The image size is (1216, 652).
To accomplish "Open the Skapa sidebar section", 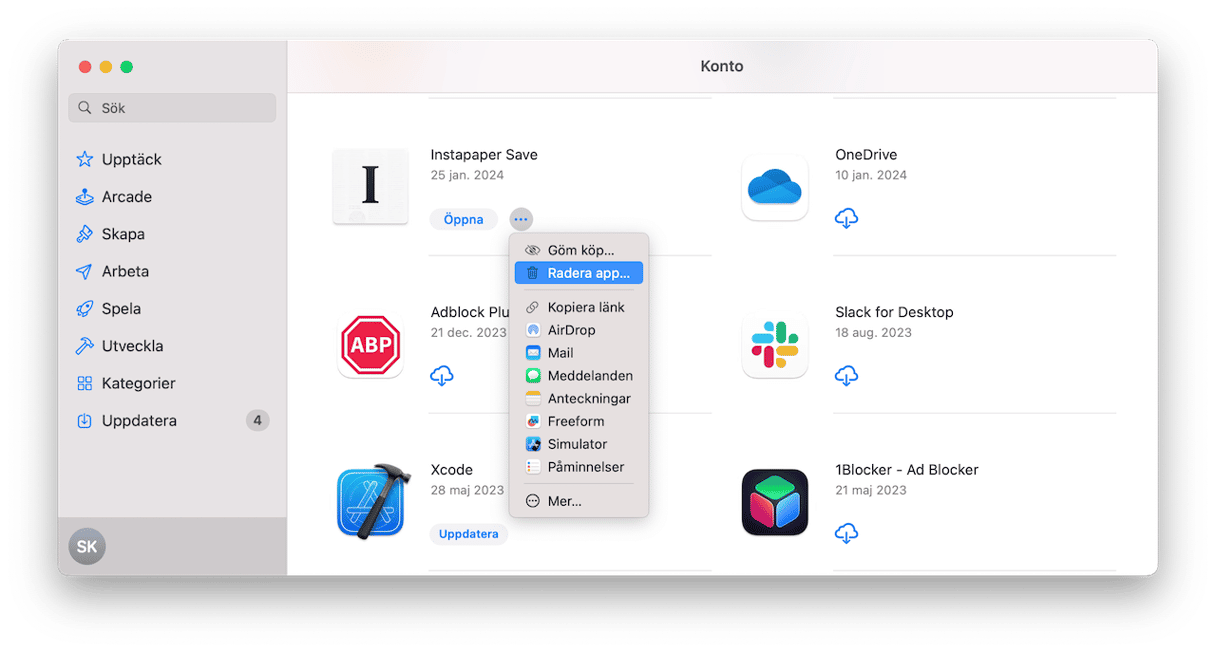I will [x=172, y=234].
